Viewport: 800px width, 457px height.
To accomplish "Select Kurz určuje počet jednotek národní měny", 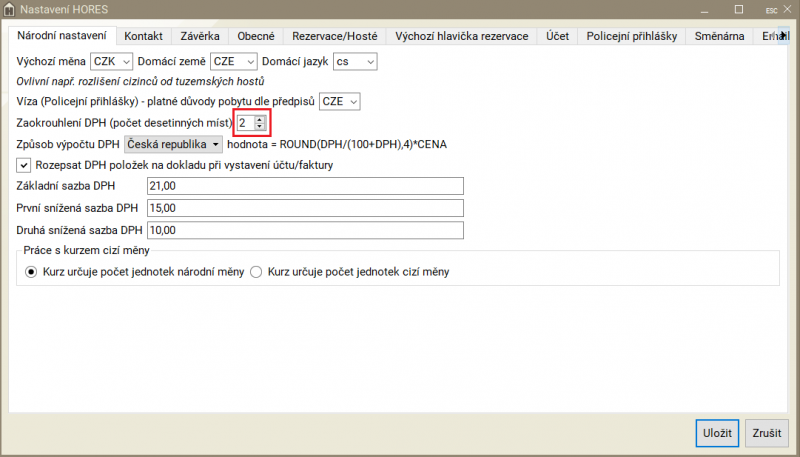I will [x=31, y=271].
